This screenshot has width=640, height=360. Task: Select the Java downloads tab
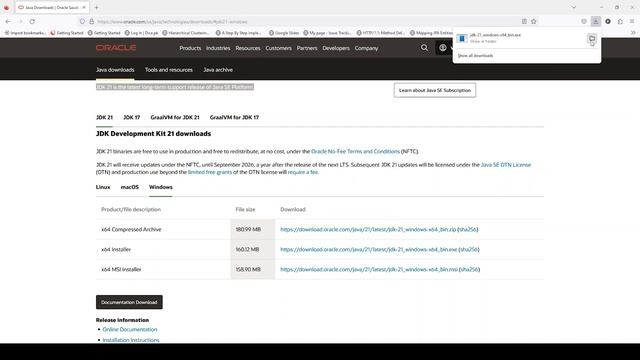[x=115, y=70]
